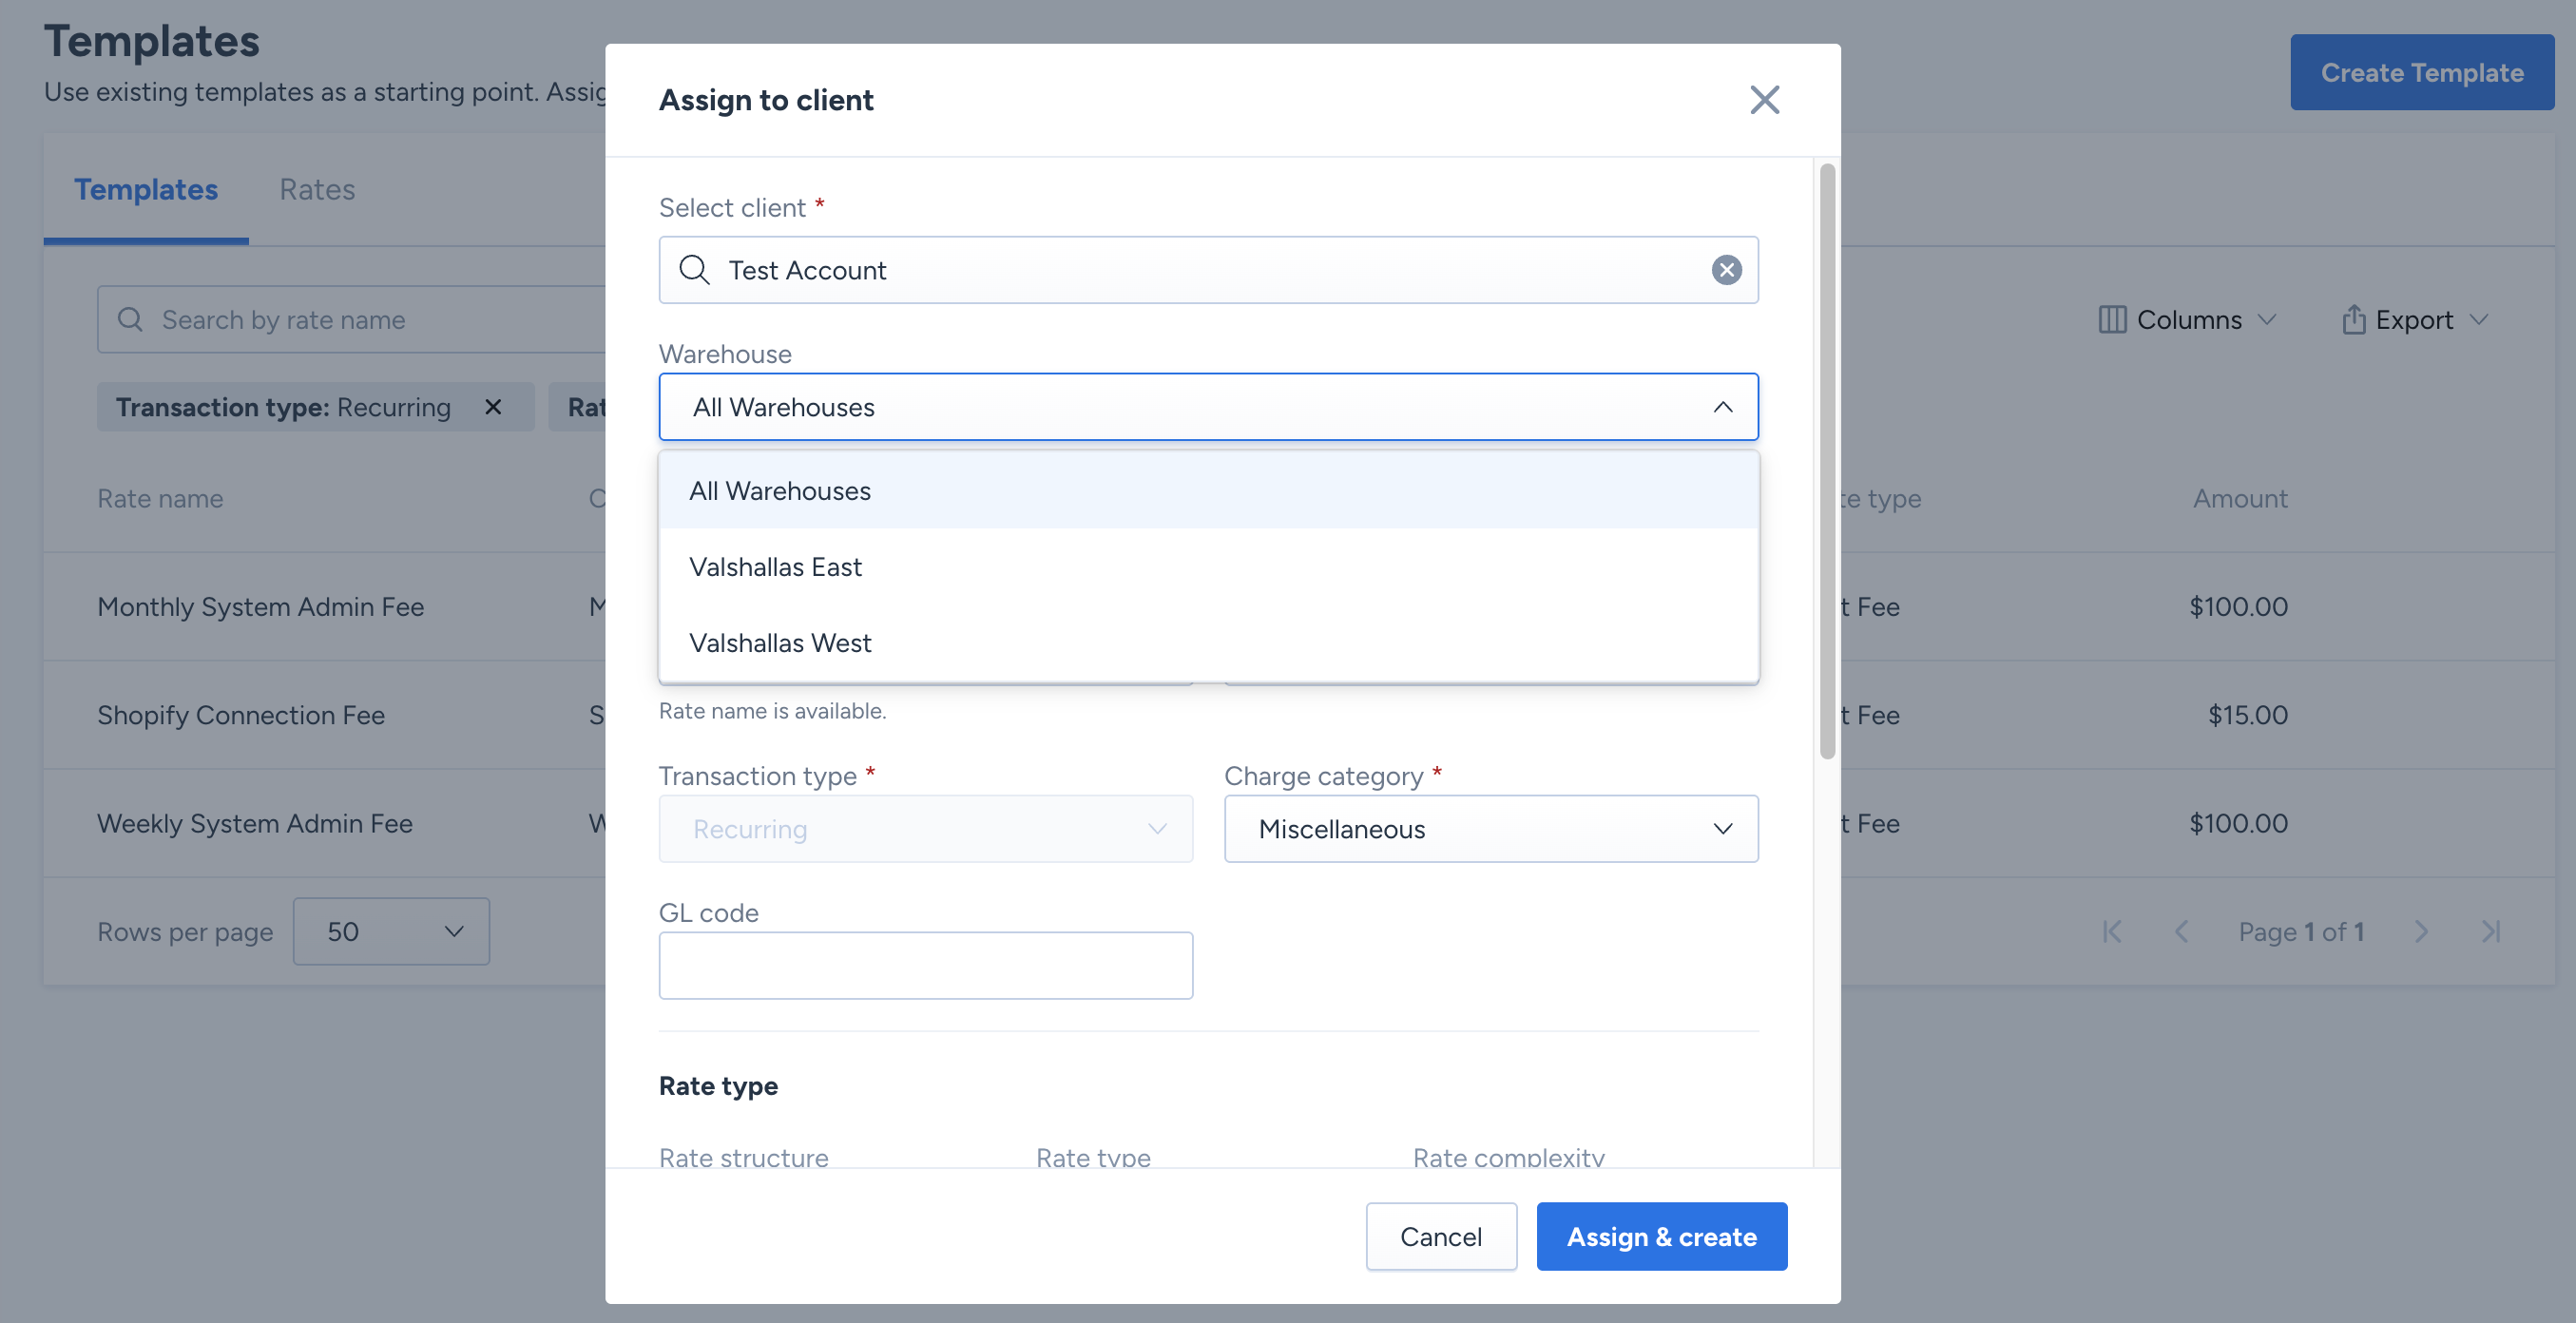Image resolution: width=2576 pixels, height=1323 pixels.
Task: Go to last page icon
Action: pyautogui.click(x=2491, y=932)
